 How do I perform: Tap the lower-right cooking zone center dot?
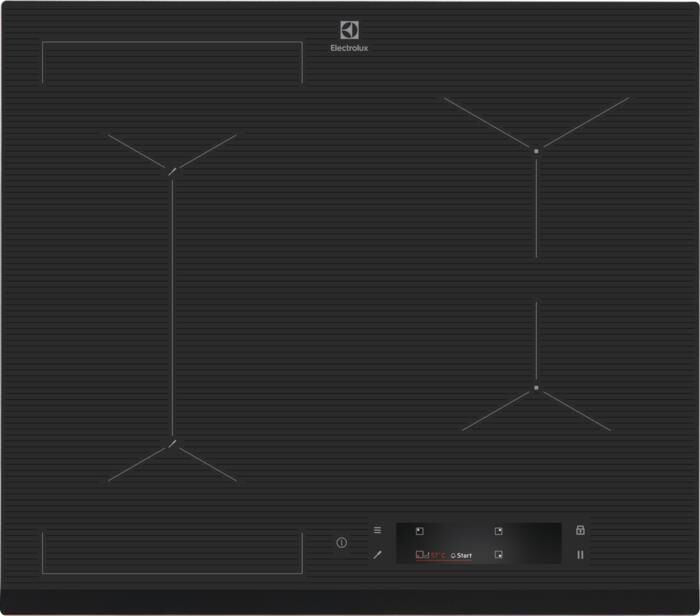[x=536, y=387]
